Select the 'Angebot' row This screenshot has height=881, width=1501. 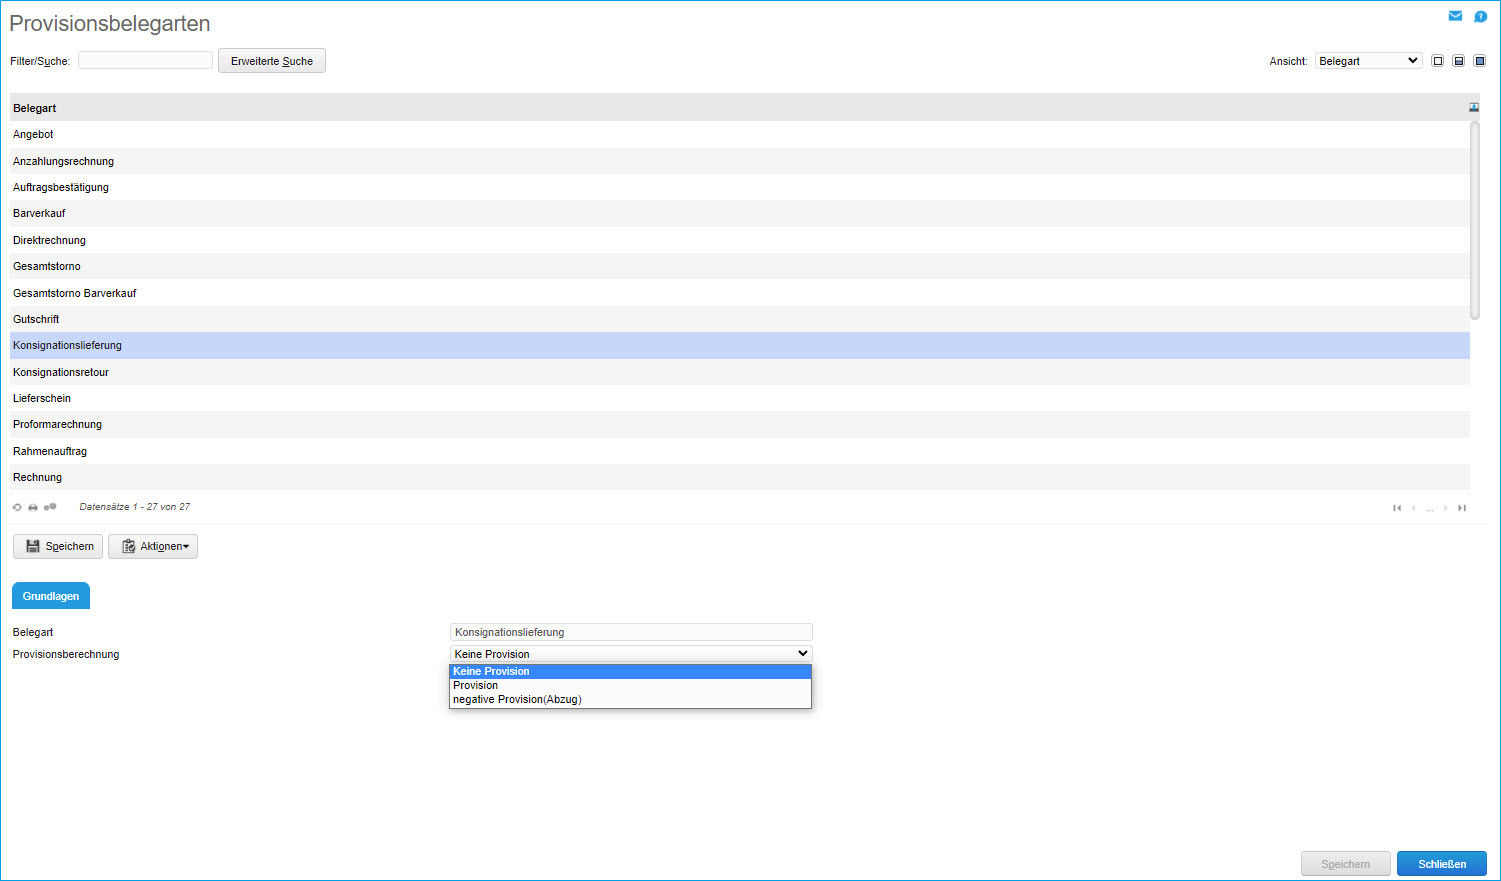740,134
